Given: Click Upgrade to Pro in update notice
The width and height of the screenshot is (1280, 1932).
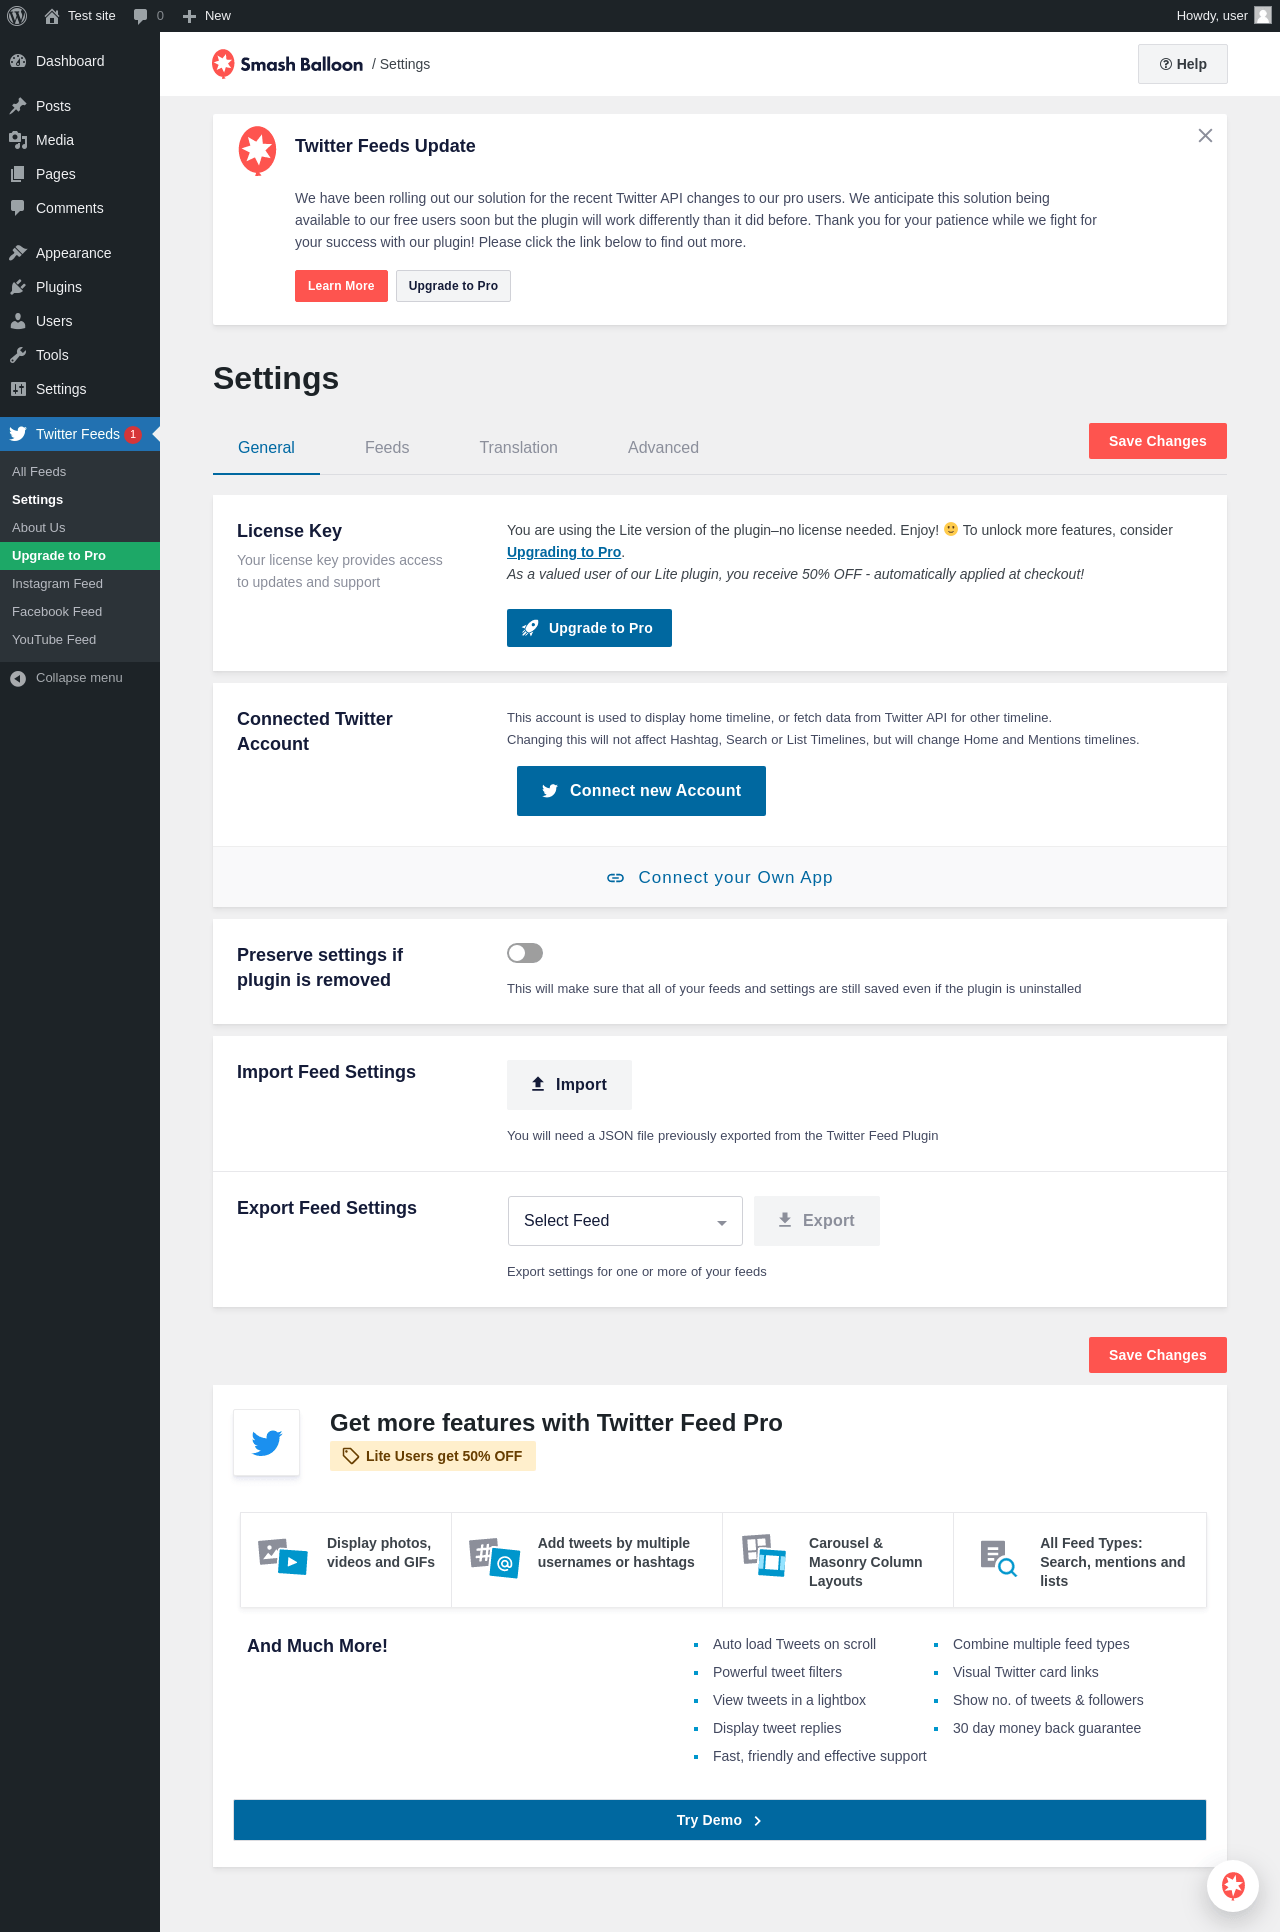Looking at the screenshot, I should pyautogui.click(x=453, y=286).
